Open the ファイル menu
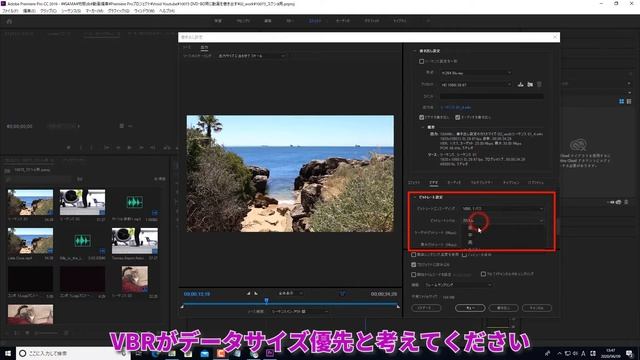640x360 pixels. 10,11
